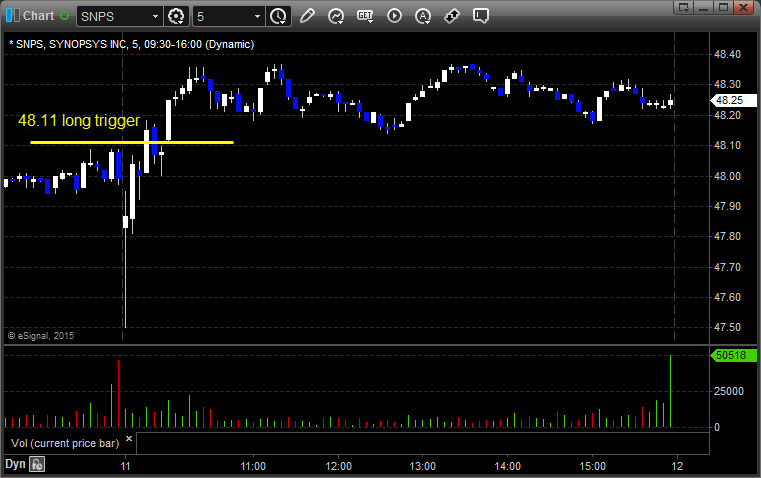Viewport: 761px width, 478px height.
Task: Click the current price tag 48.25
Action: (733, 100)
